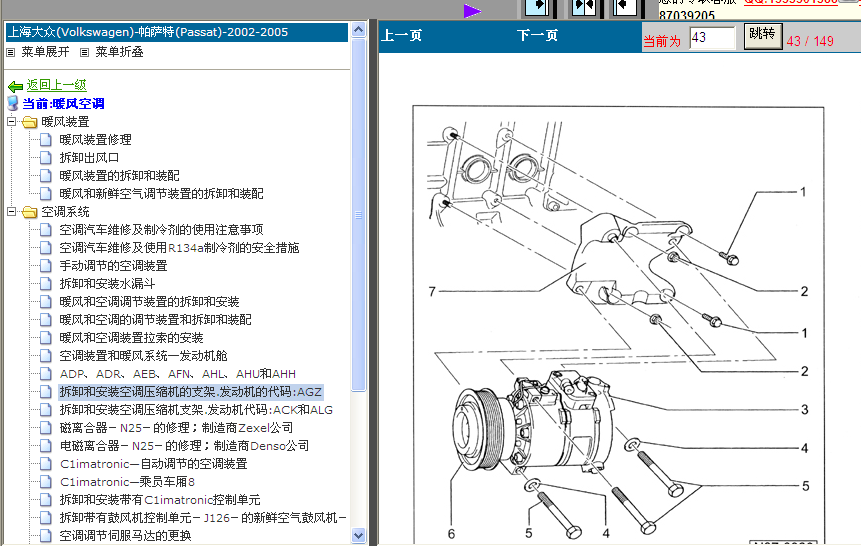This screenshot has width=861, height=546.
Task: Collapse all menus with 菜单折叠
Action: 119,52
